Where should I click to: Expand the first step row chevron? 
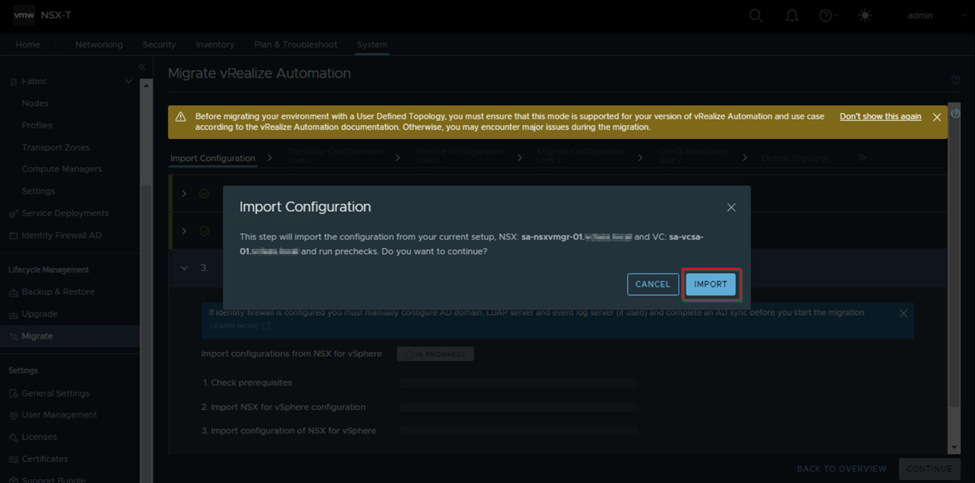pos(184,193)
